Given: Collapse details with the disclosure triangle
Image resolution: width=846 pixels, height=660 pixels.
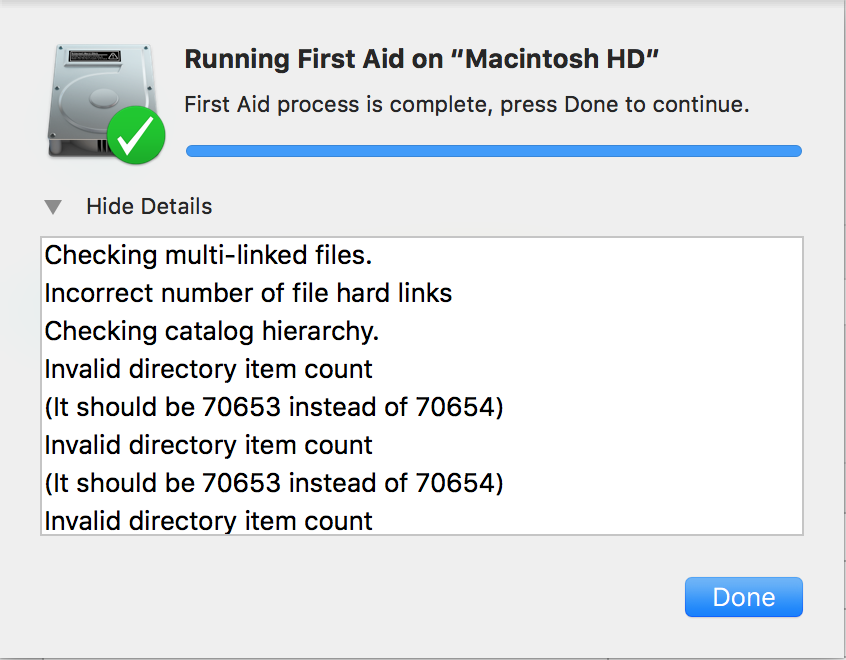Looking at the screenshot, I should click(x=53, y=207).
